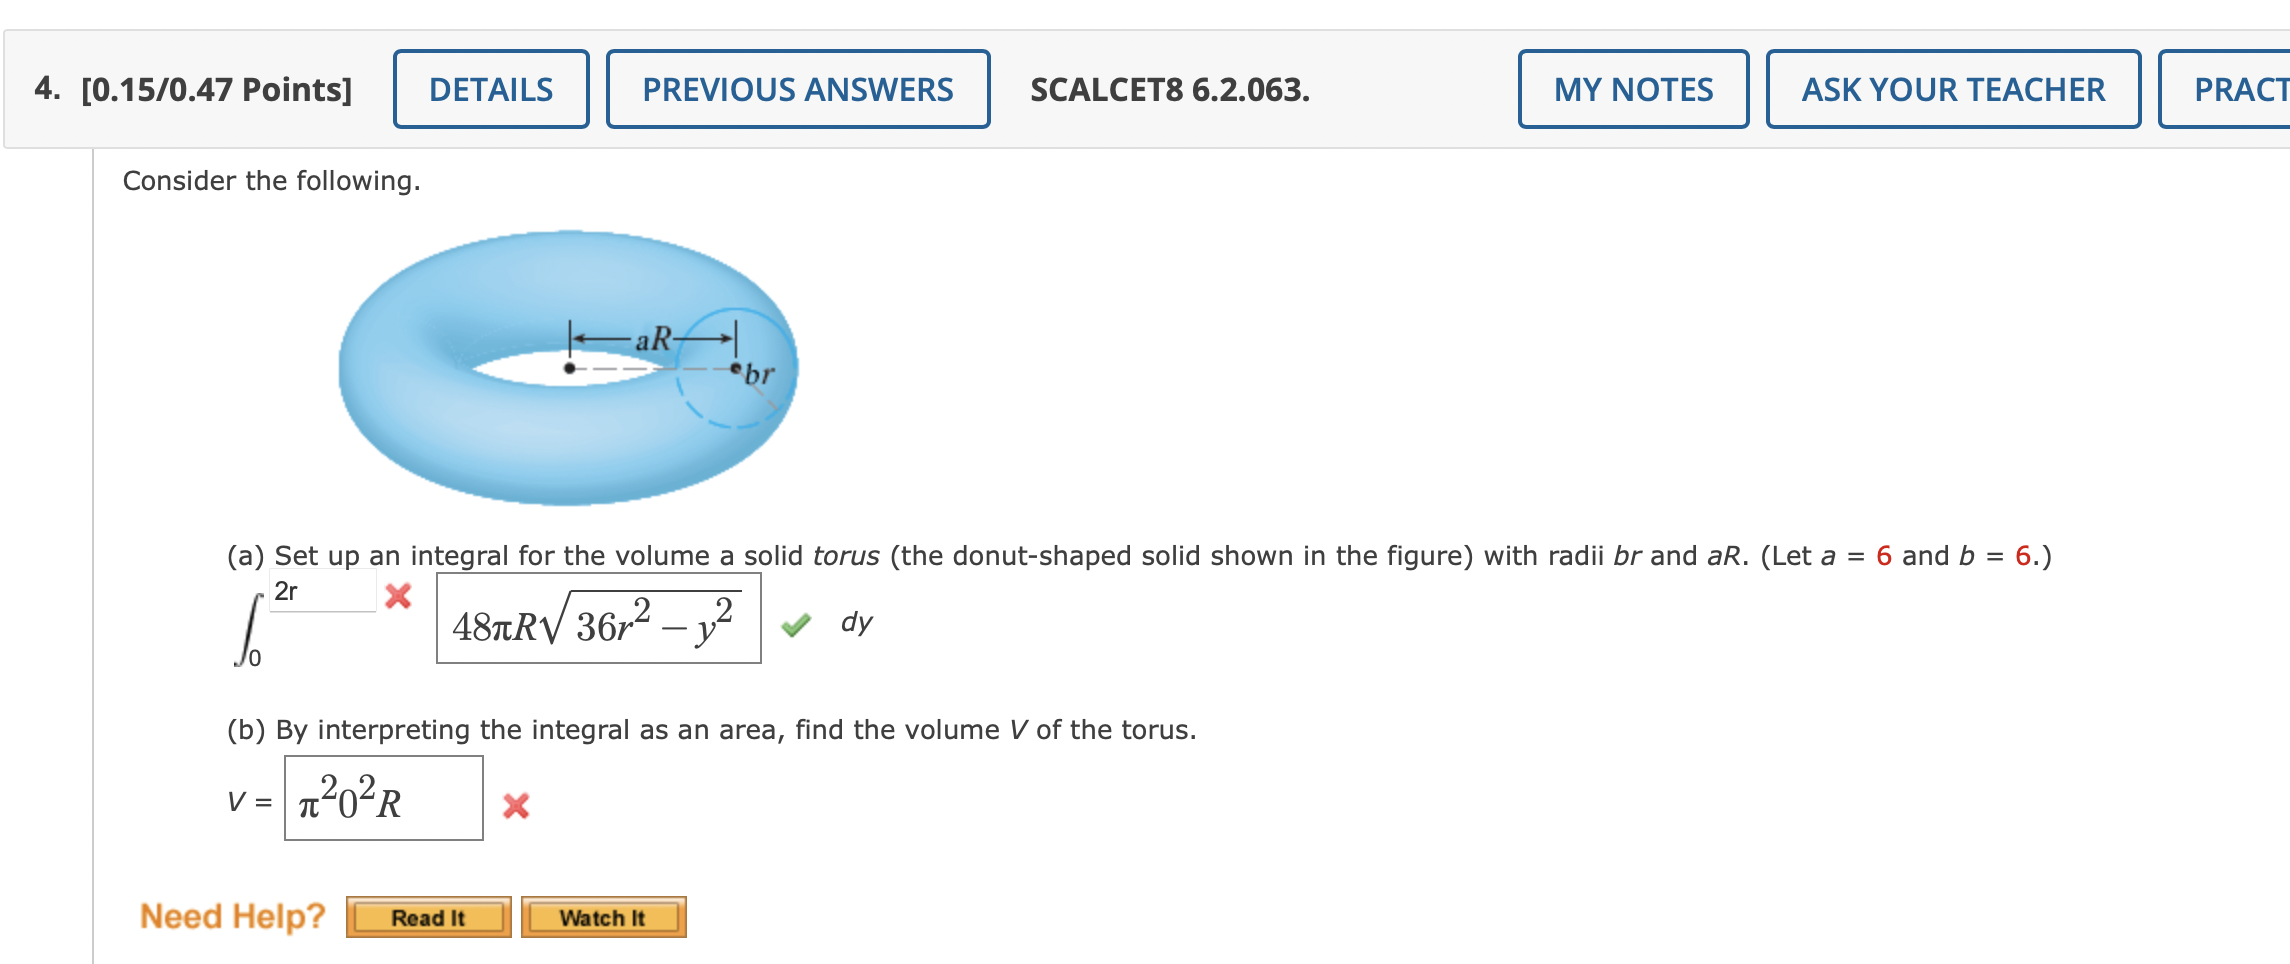Viewport: 2290px width, 964px height.
Task: Open PREVIOUS ANSWERS for this question
Action: tap(796, 90)
